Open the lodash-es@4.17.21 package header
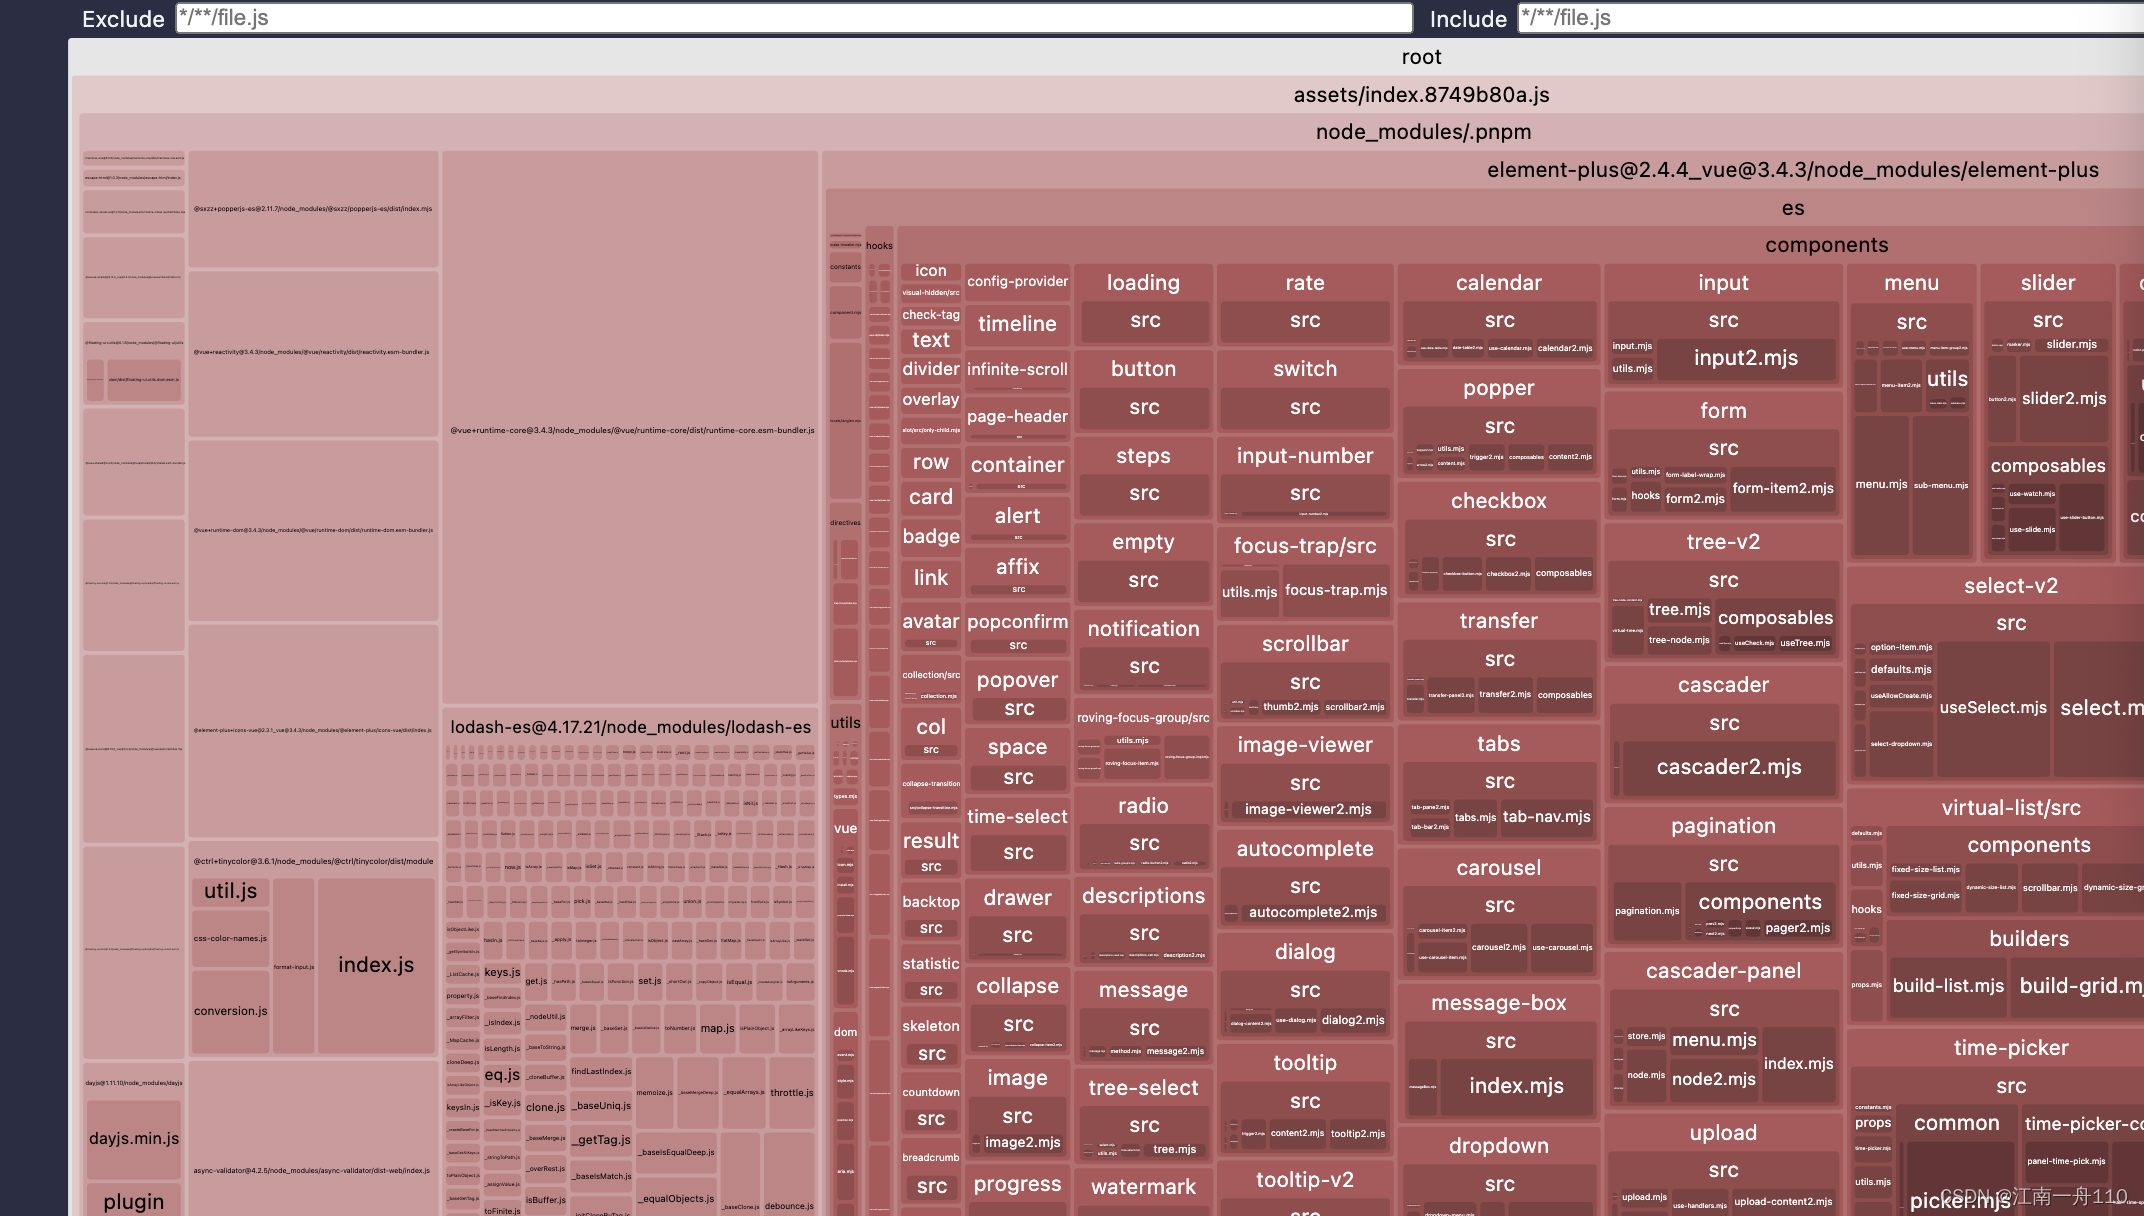 (631, 727)
